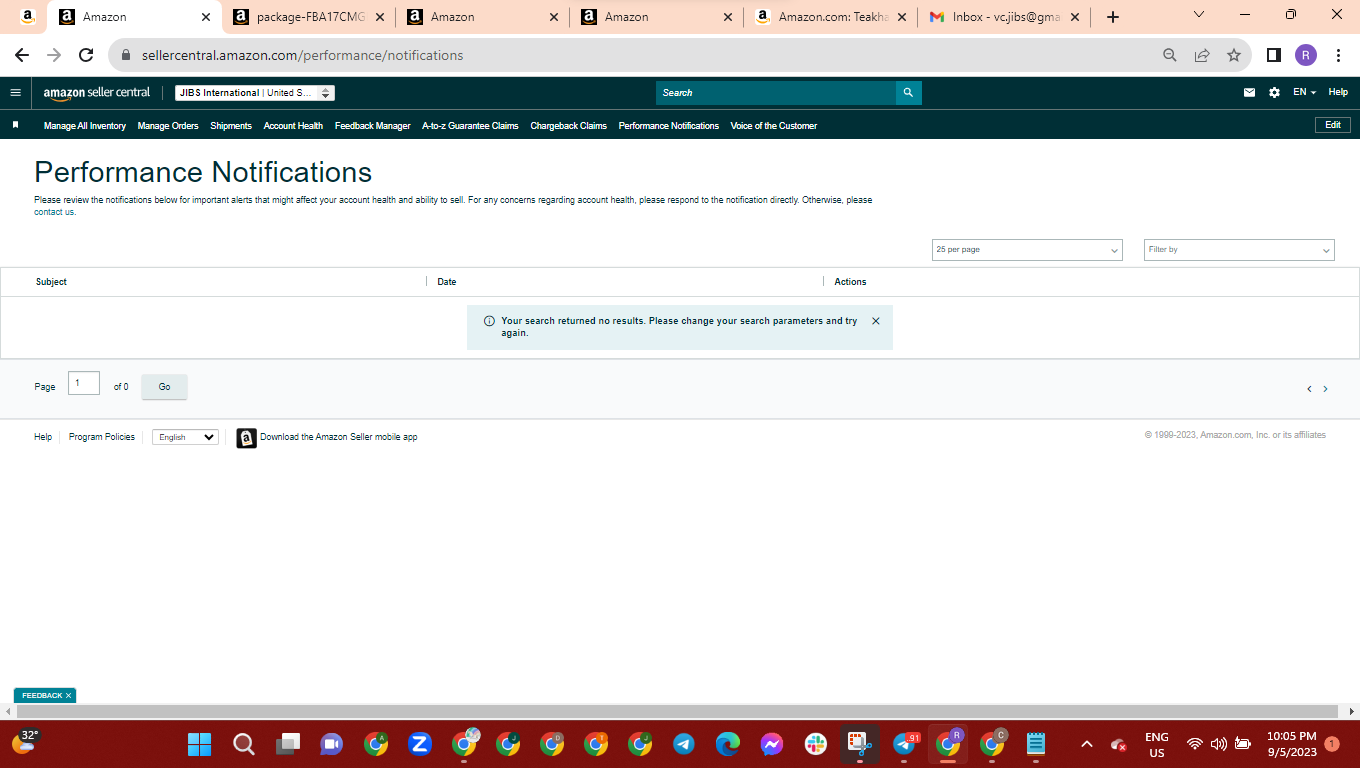Click the browser address bar URL
1360x768 pixels.
coord(302,55)
